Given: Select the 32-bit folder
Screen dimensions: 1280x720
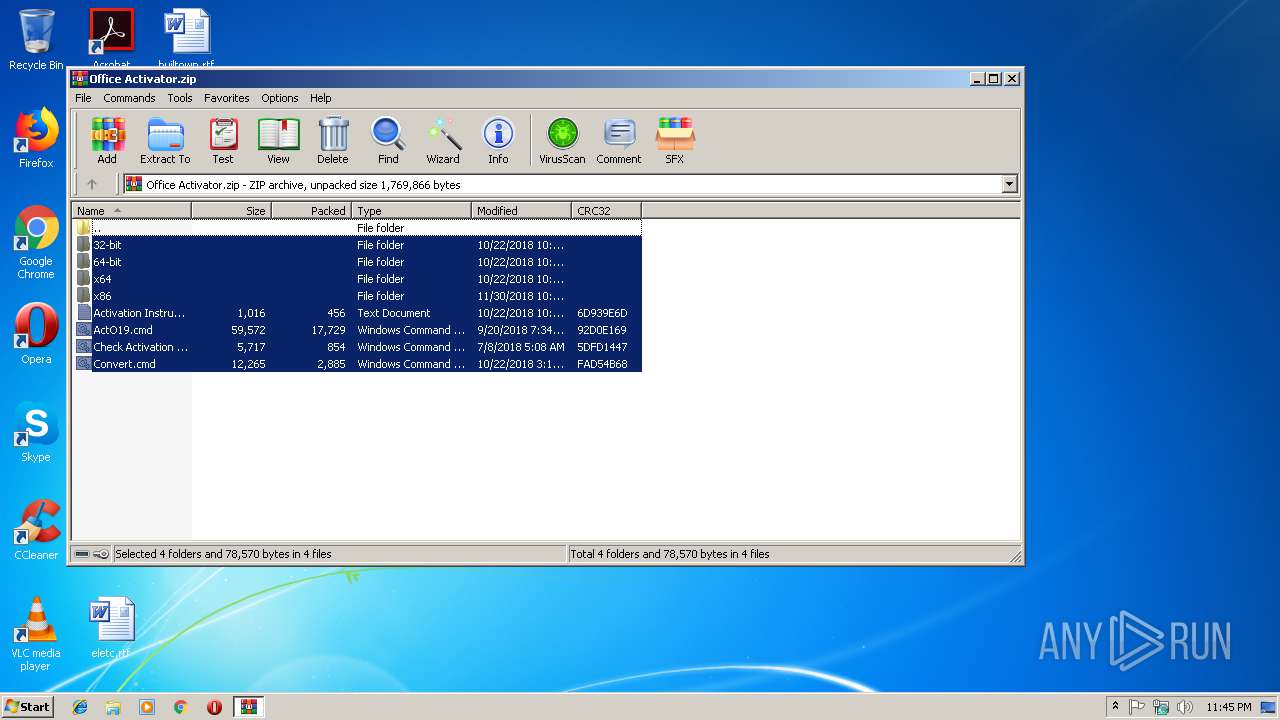Looking at the screenshot, I should 357,245.
